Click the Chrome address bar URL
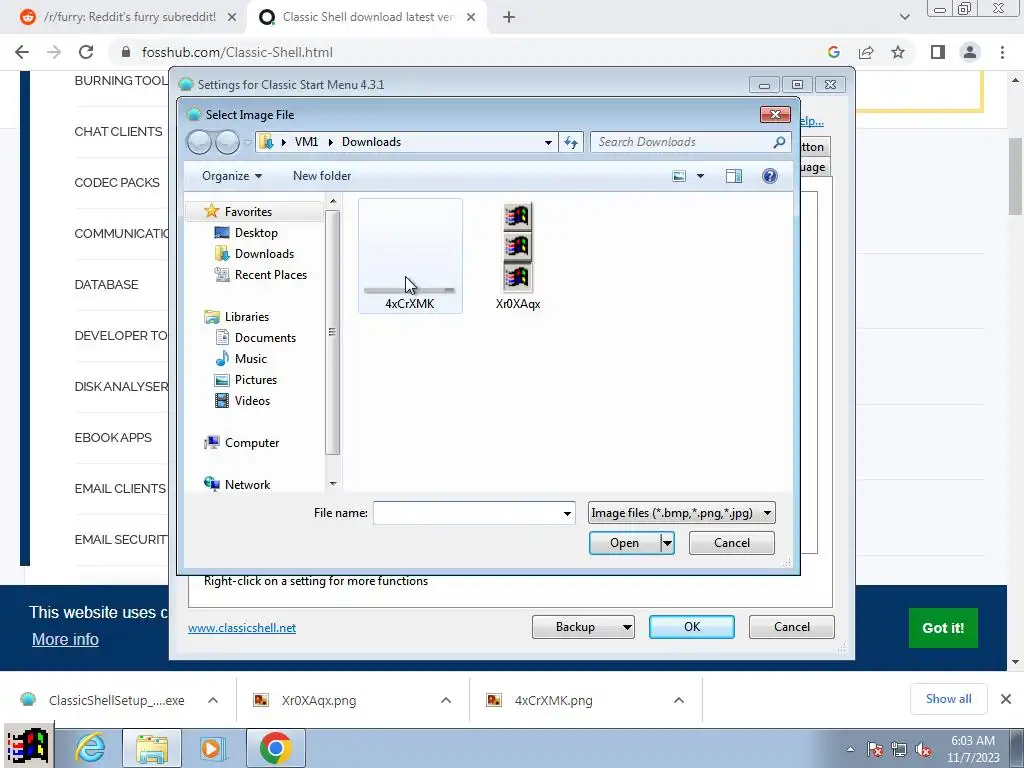This screenshot has height=768, width=1024. point(237,52)
